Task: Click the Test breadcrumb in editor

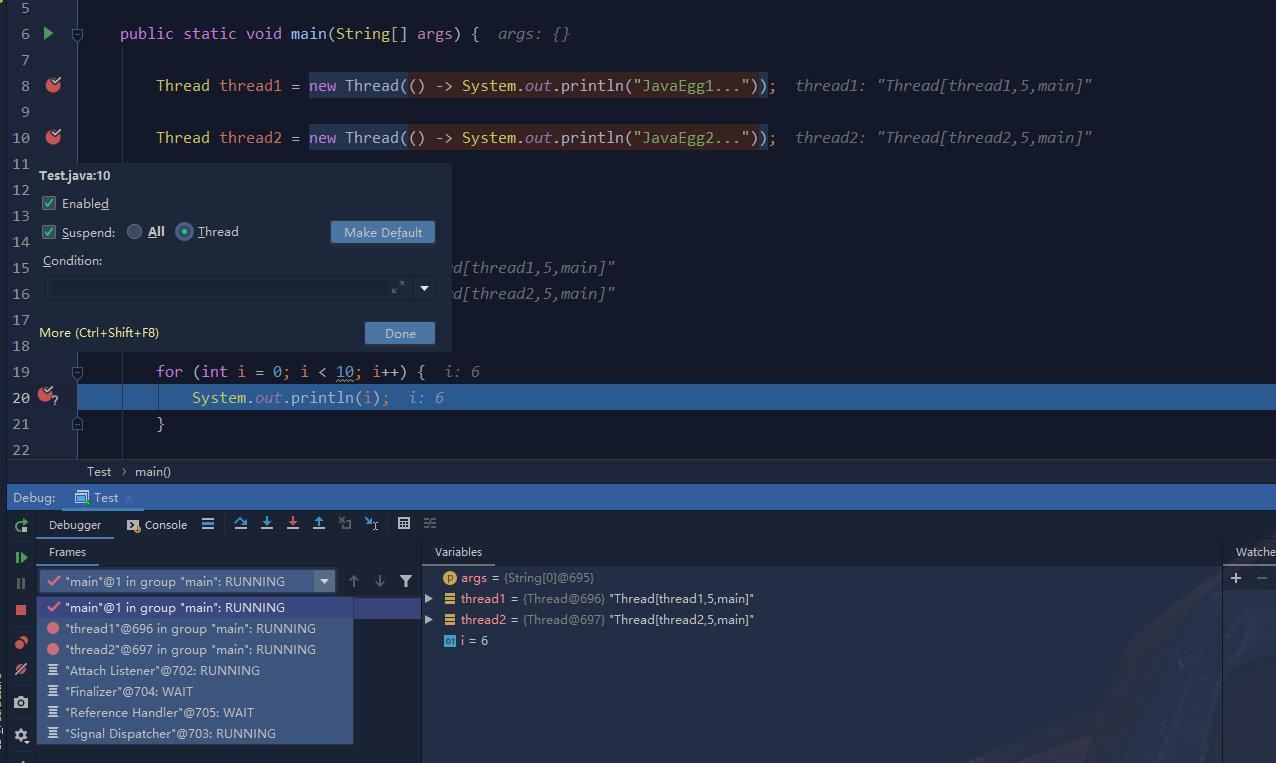Action: pyautogui.click(x=99, y=471)
